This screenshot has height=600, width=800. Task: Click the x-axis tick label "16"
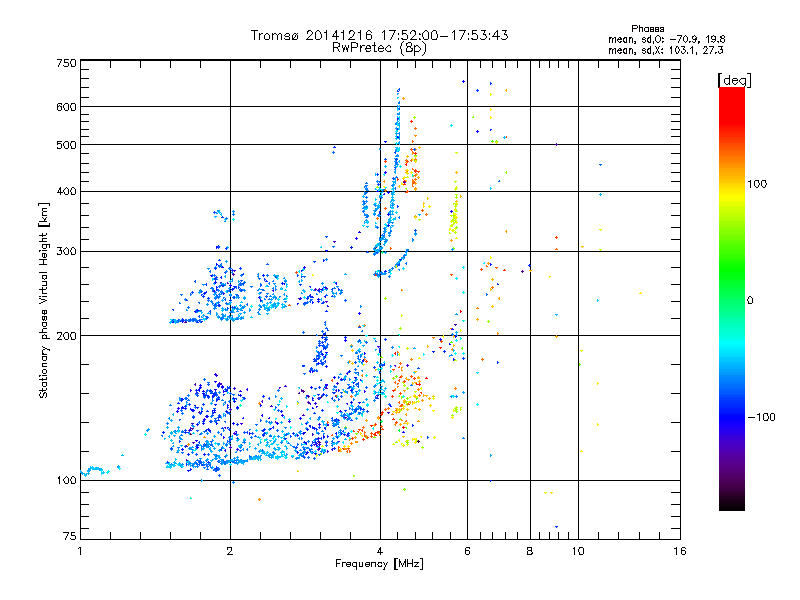[x=680, y=551]
